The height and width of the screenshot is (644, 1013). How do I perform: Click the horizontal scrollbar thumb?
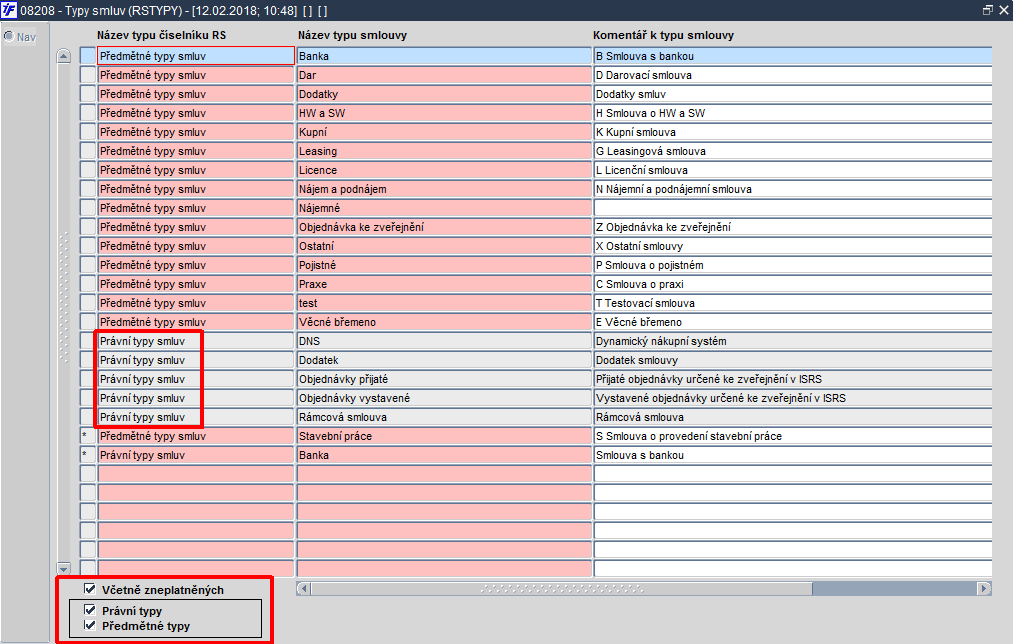click(561, 588)
